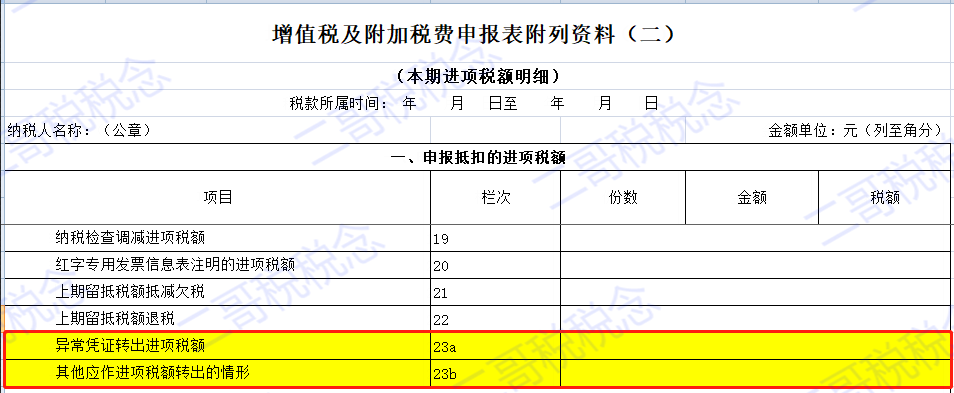Click the subtitle （本期进项税额明细）
The image size is (954, 393).
coord(477,77)
